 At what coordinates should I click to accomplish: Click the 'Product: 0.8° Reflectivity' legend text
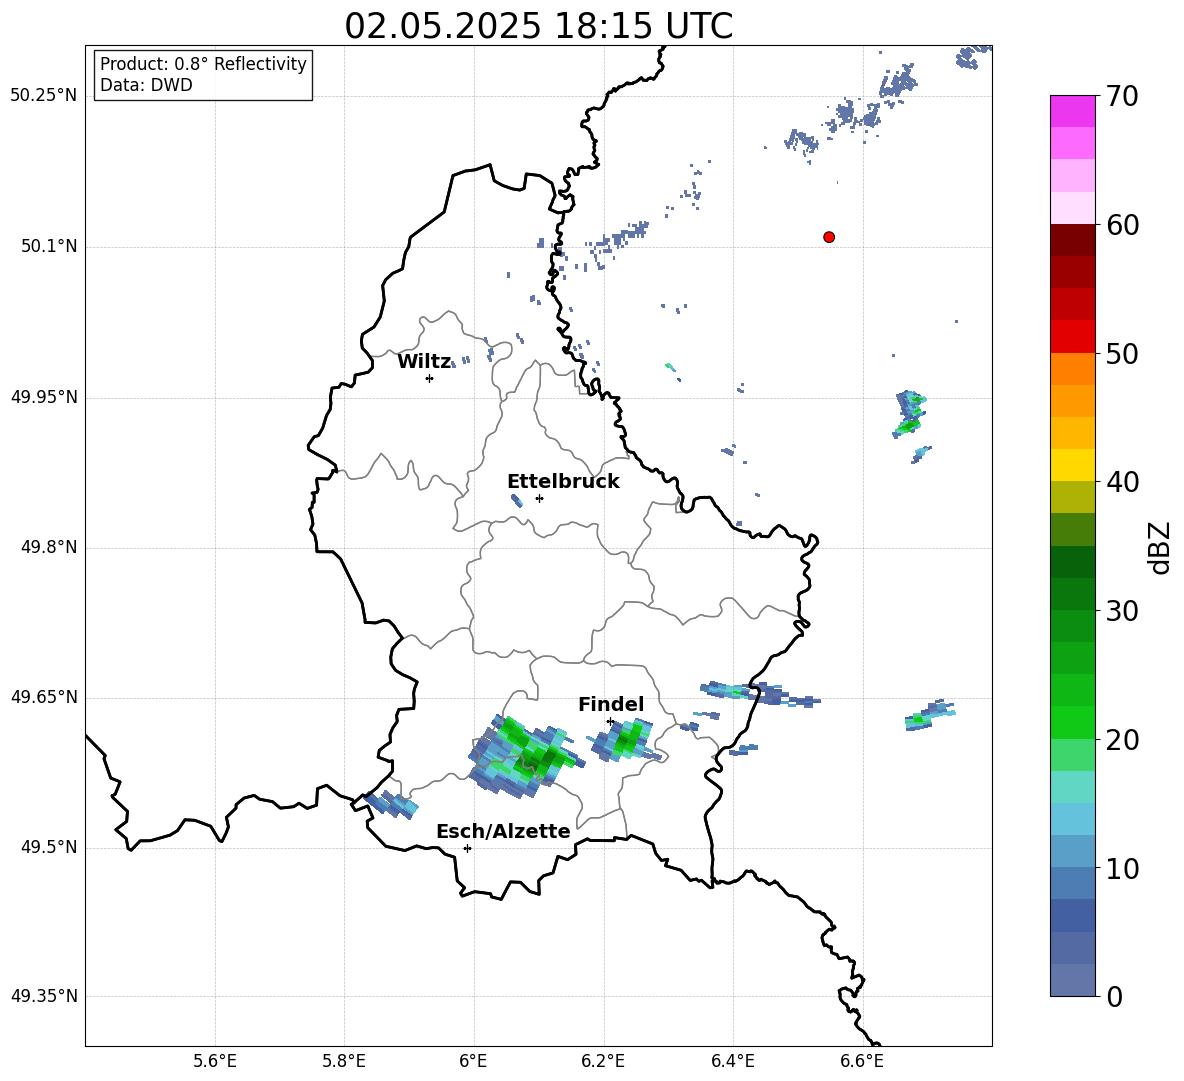(x=203, y=64)
